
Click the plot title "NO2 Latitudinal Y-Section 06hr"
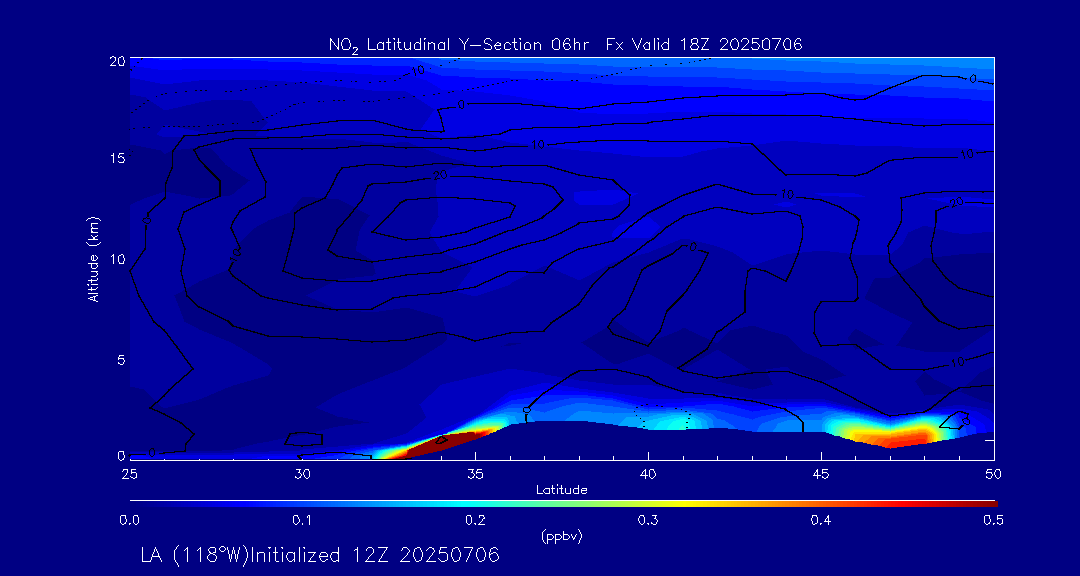461,45
